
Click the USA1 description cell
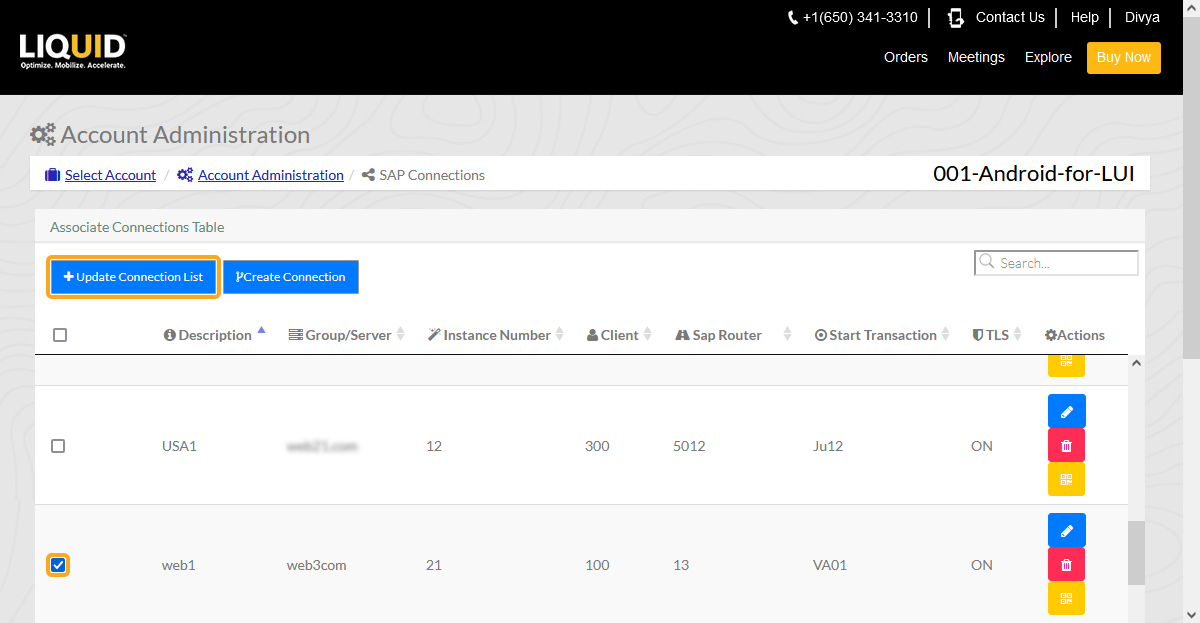click(179, 446)
